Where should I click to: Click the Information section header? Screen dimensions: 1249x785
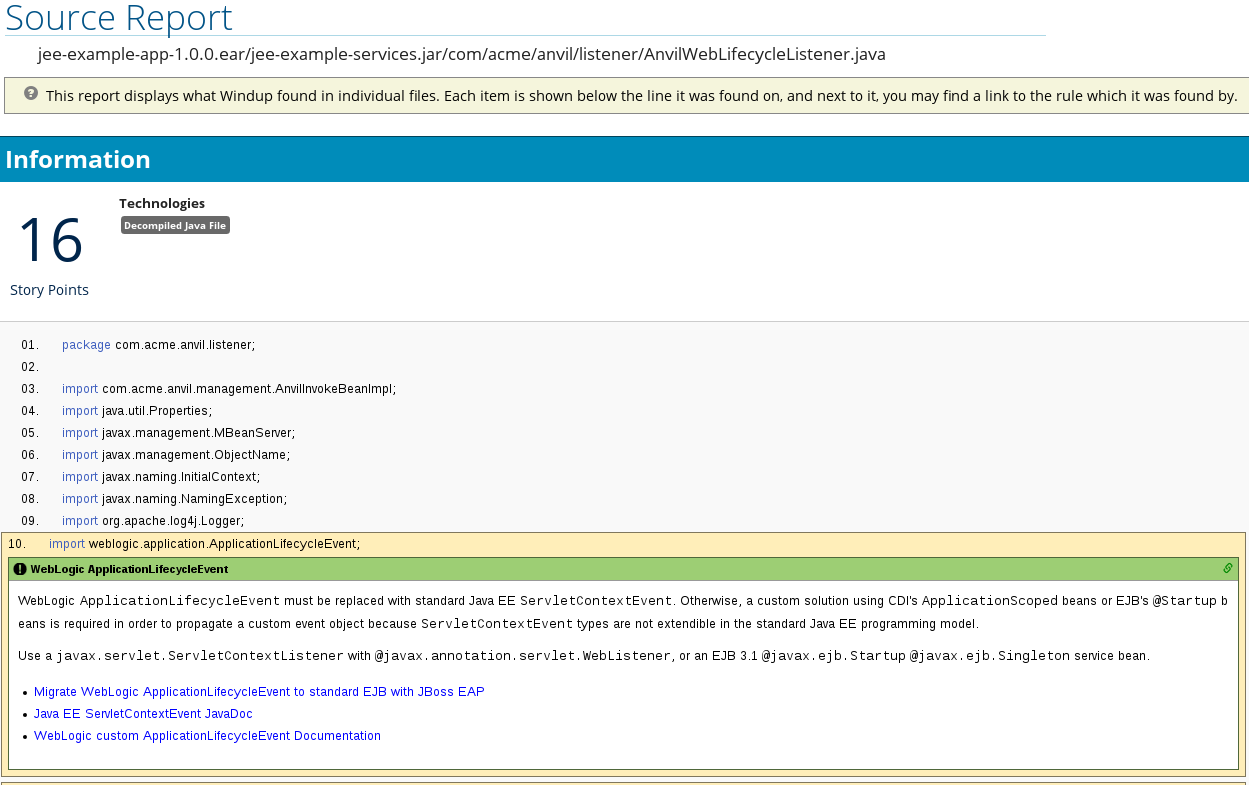coord(78,160)
